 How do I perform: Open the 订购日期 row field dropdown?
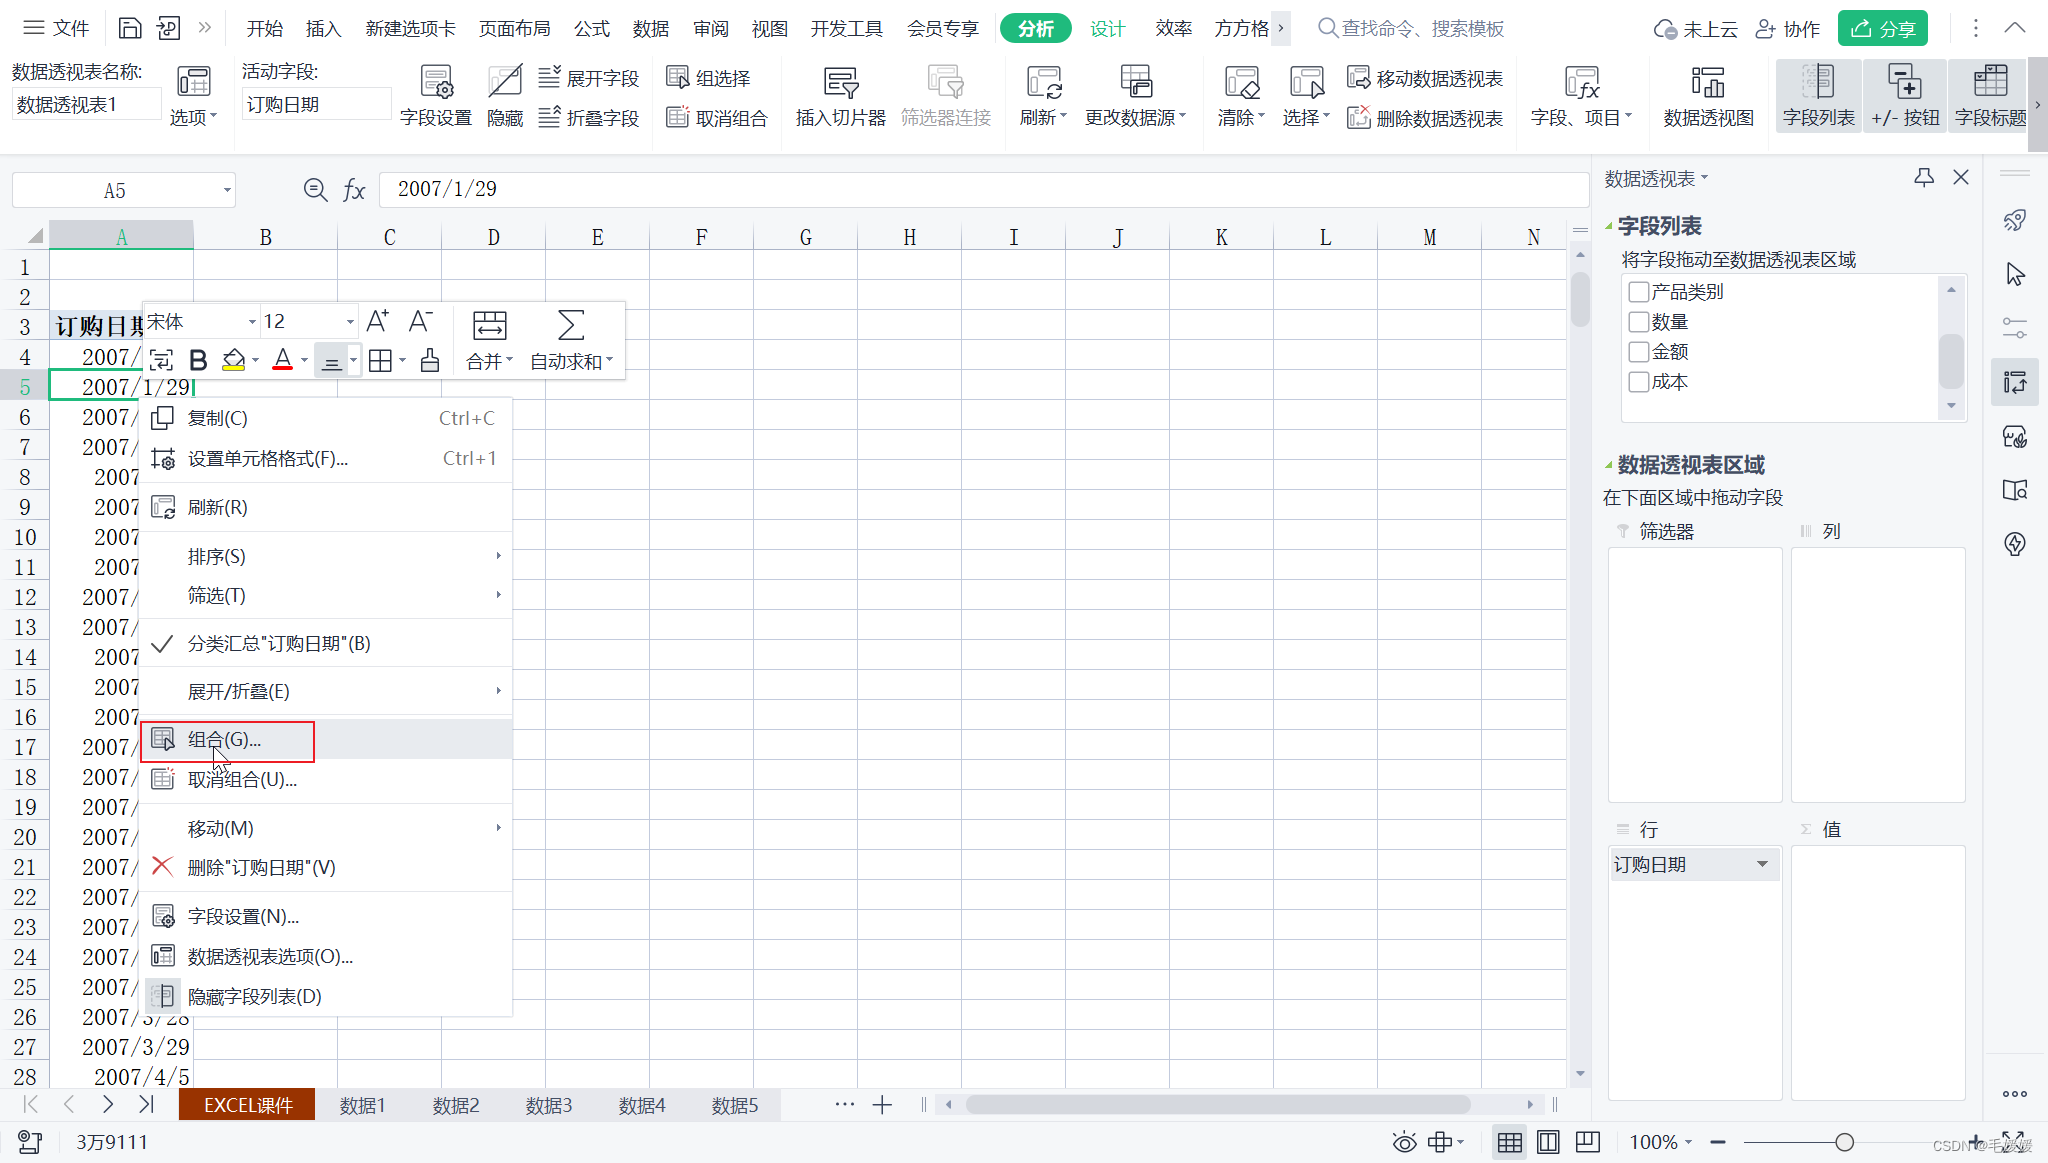(1762, 864)
